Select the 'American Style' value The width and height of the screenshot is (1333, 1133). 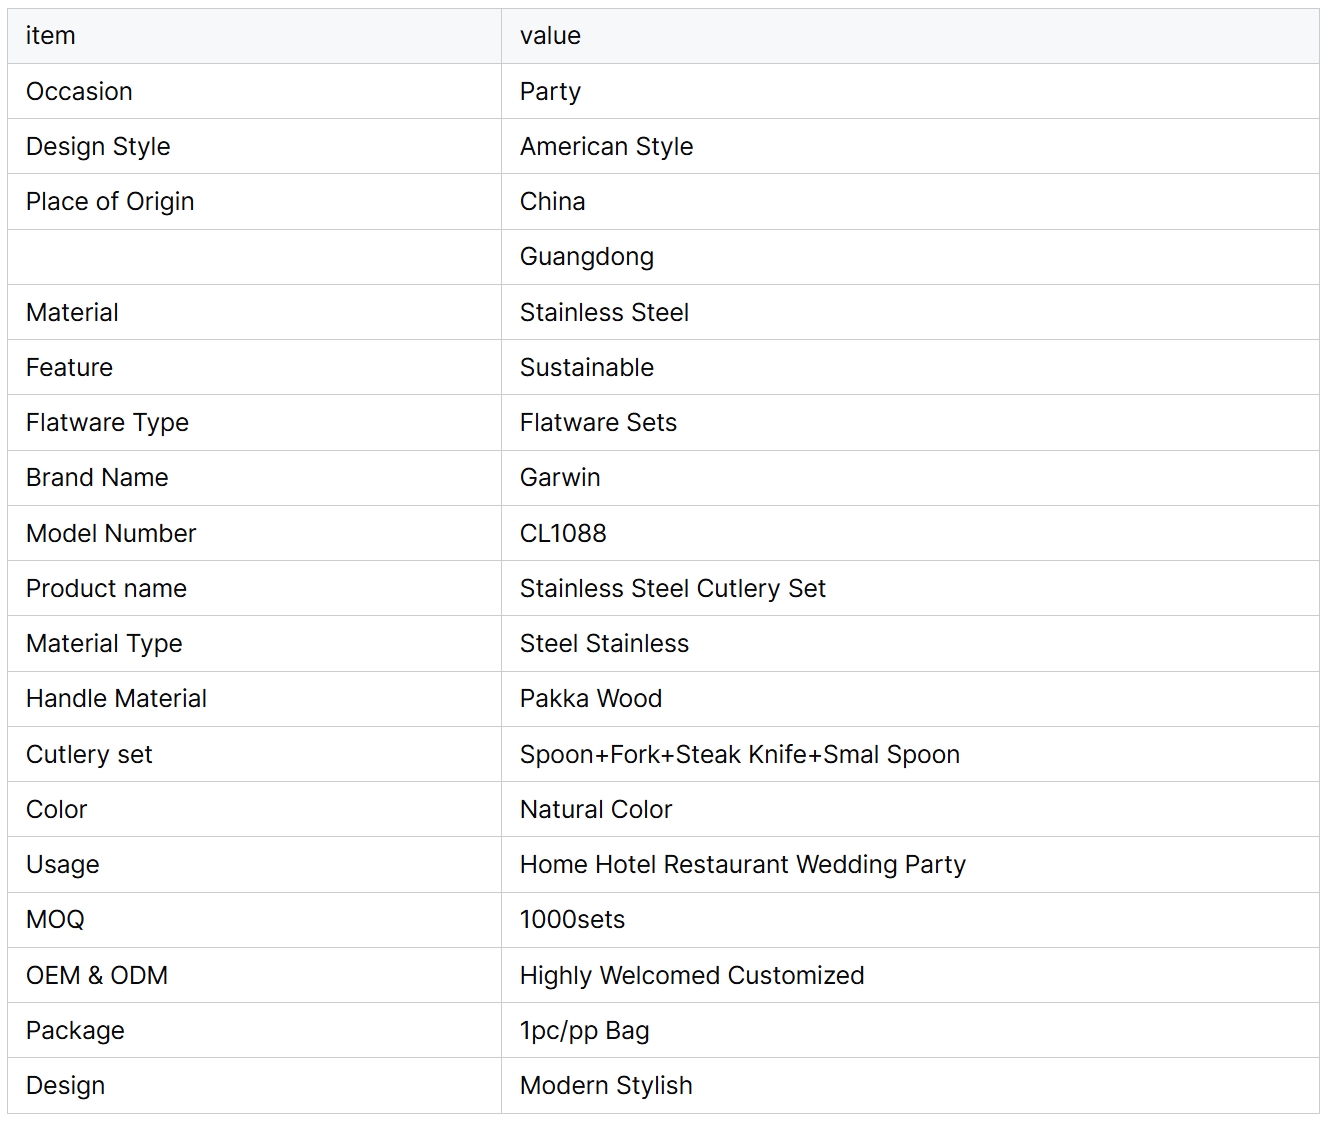[x=606, y=146]
